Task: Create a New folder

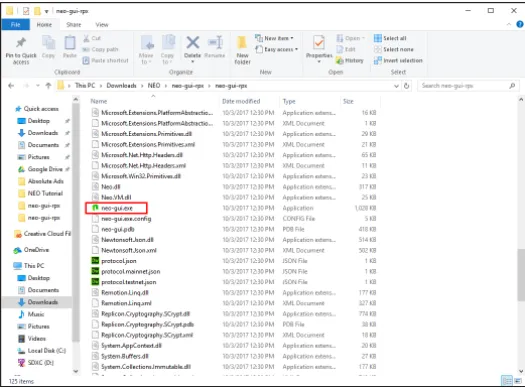Action: [x=242, y=50]
